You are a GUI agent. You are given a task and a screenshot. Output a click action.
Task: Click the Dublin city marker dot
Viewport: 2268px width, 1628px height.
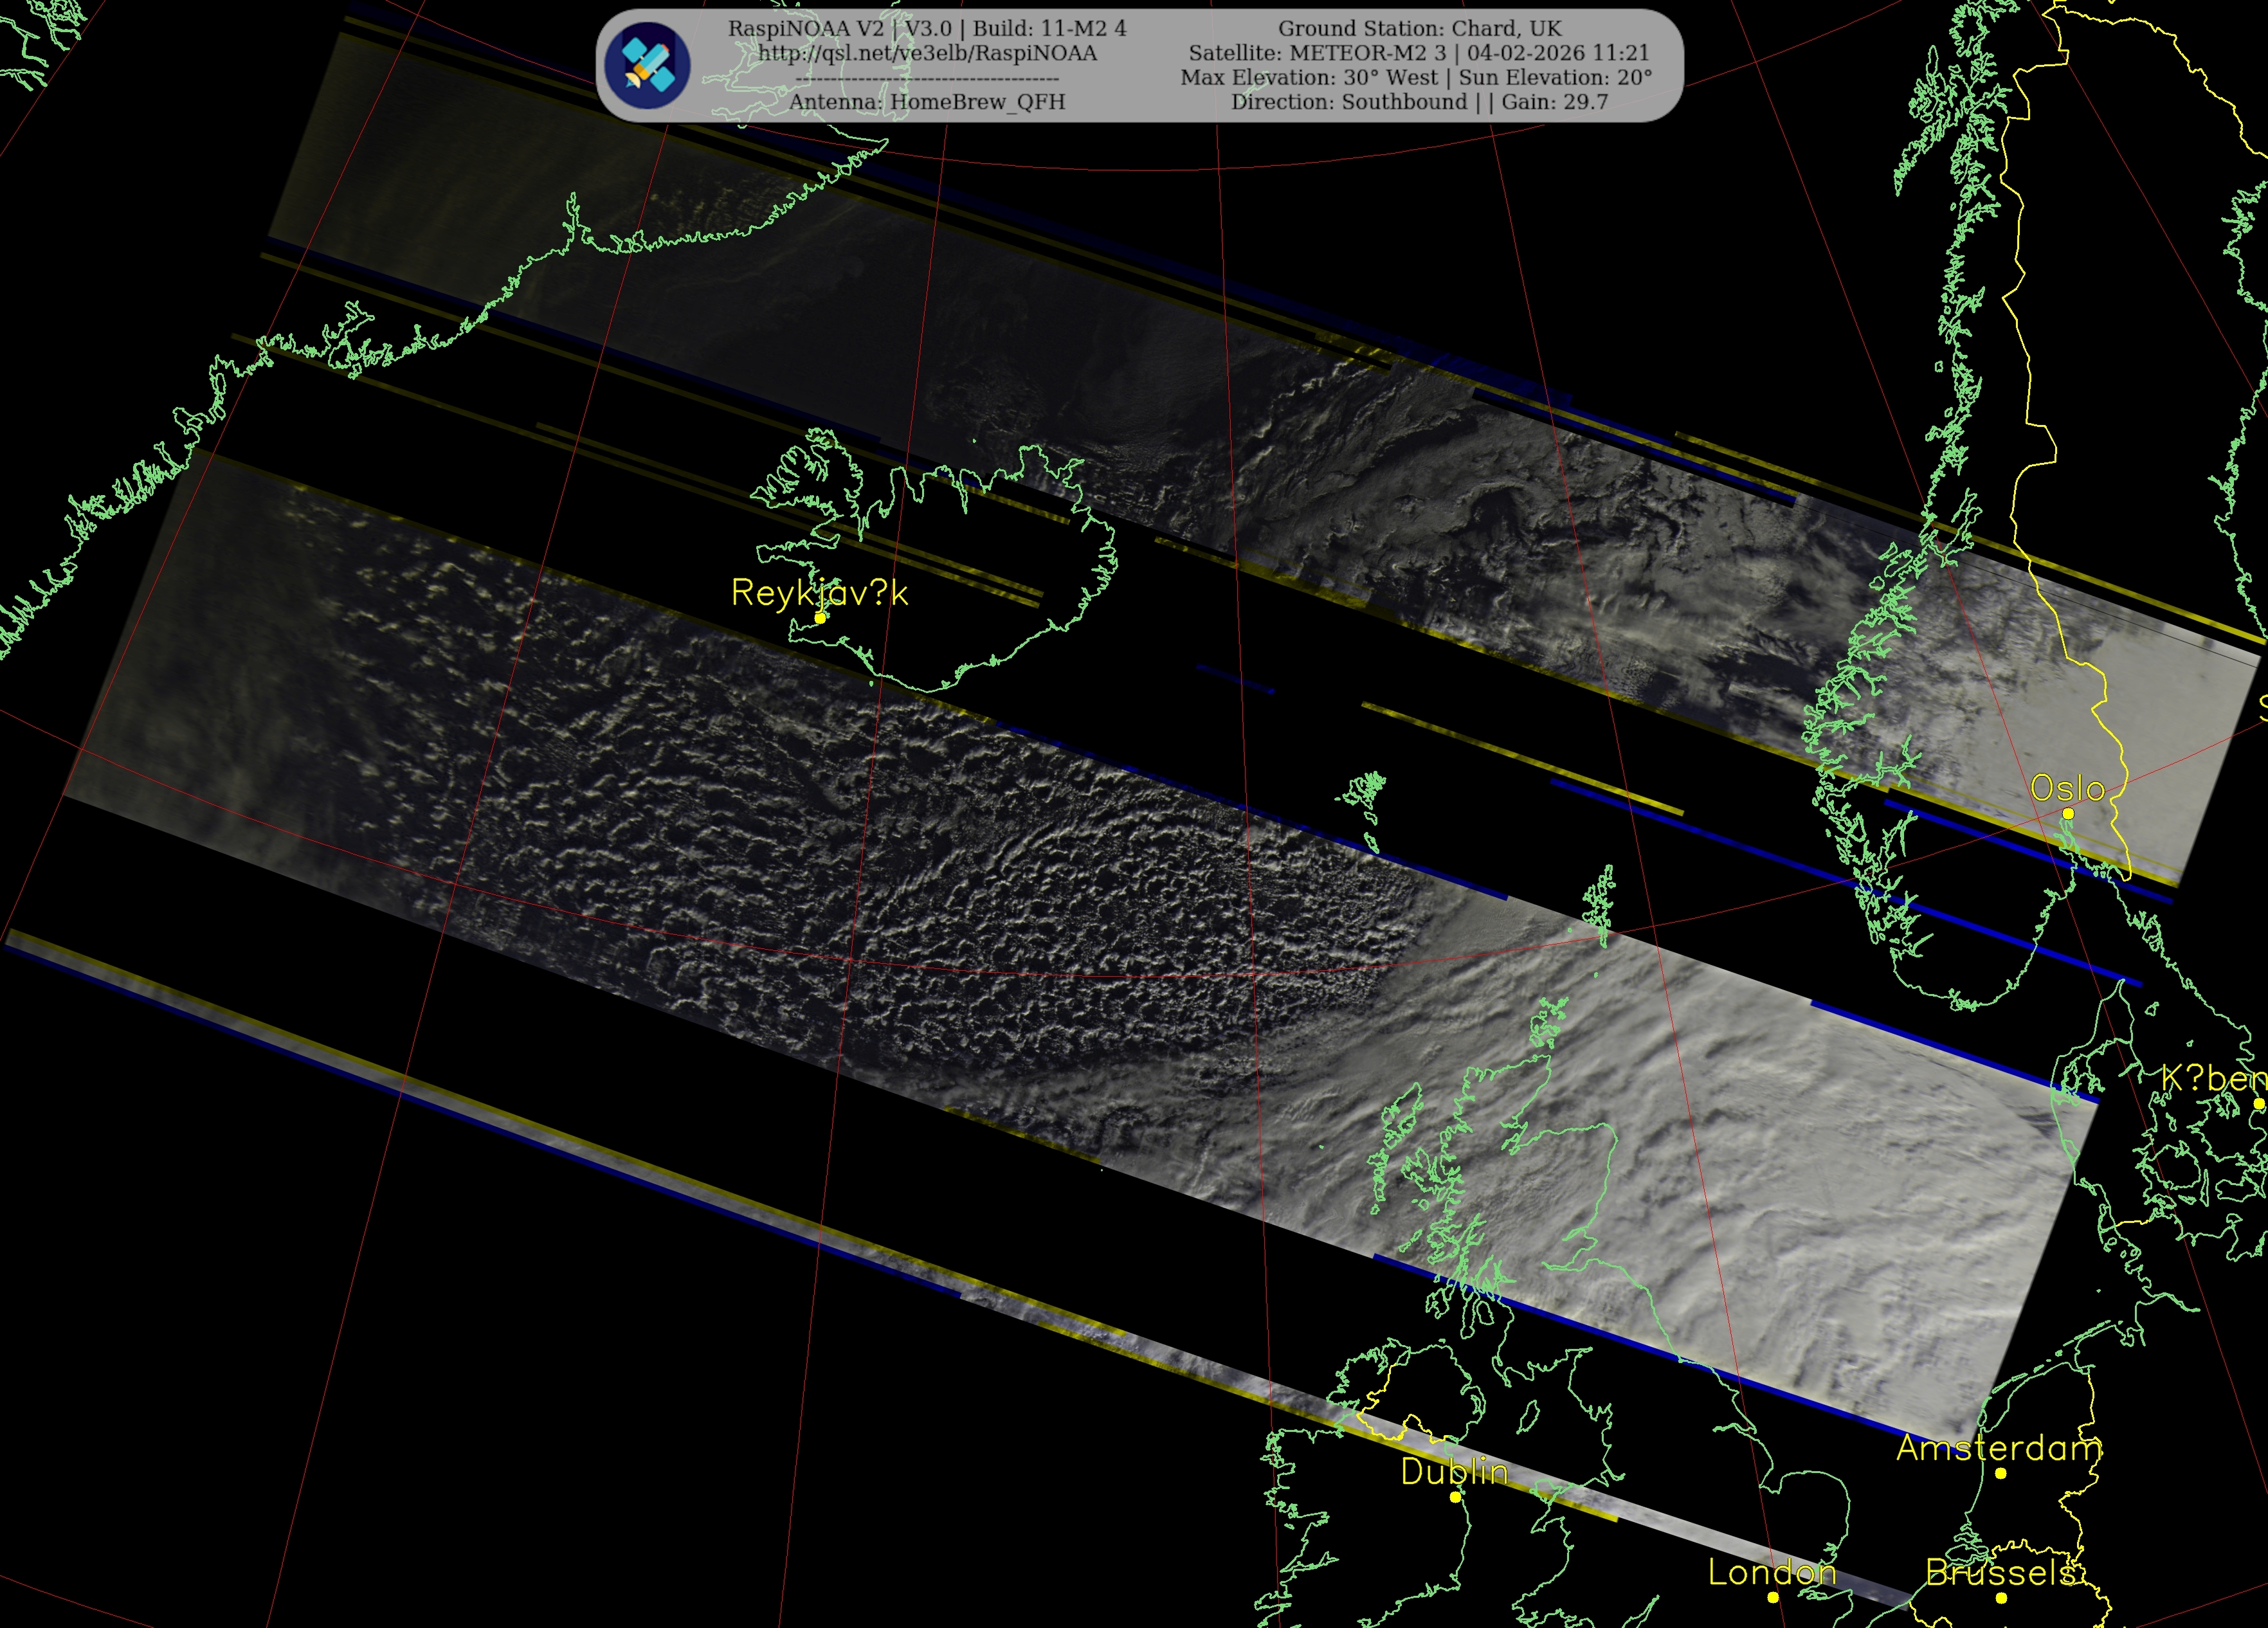[x=1455, y=1497]
